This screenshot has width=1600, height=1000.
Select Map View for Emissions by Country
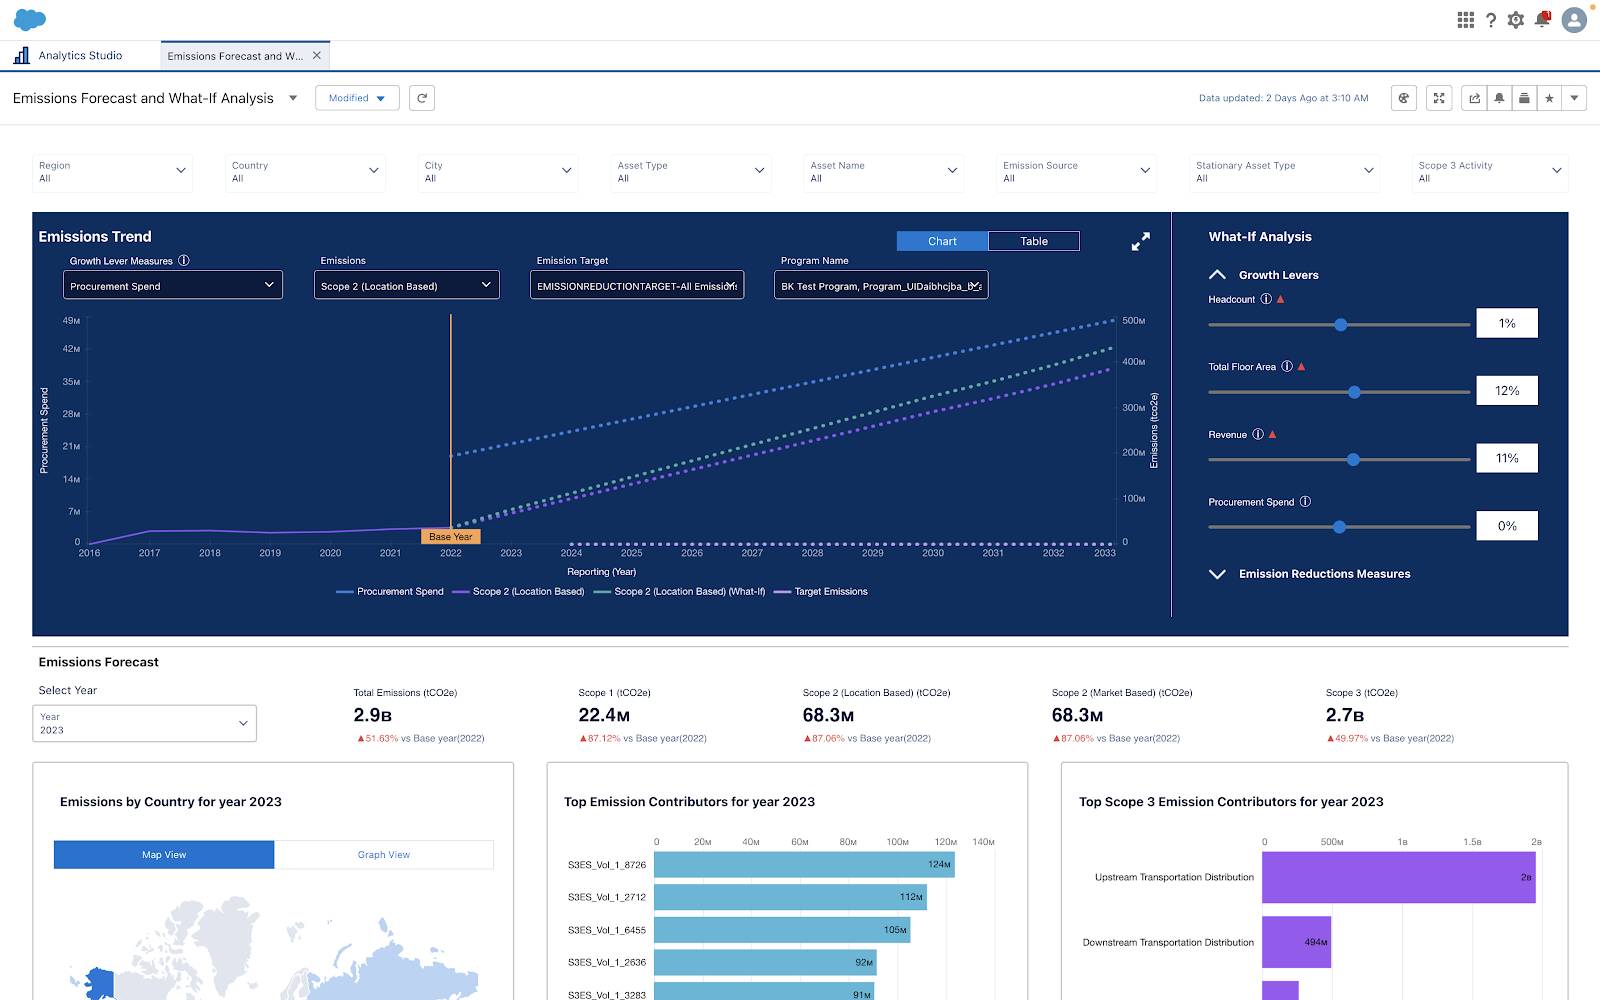pos(164,854)
